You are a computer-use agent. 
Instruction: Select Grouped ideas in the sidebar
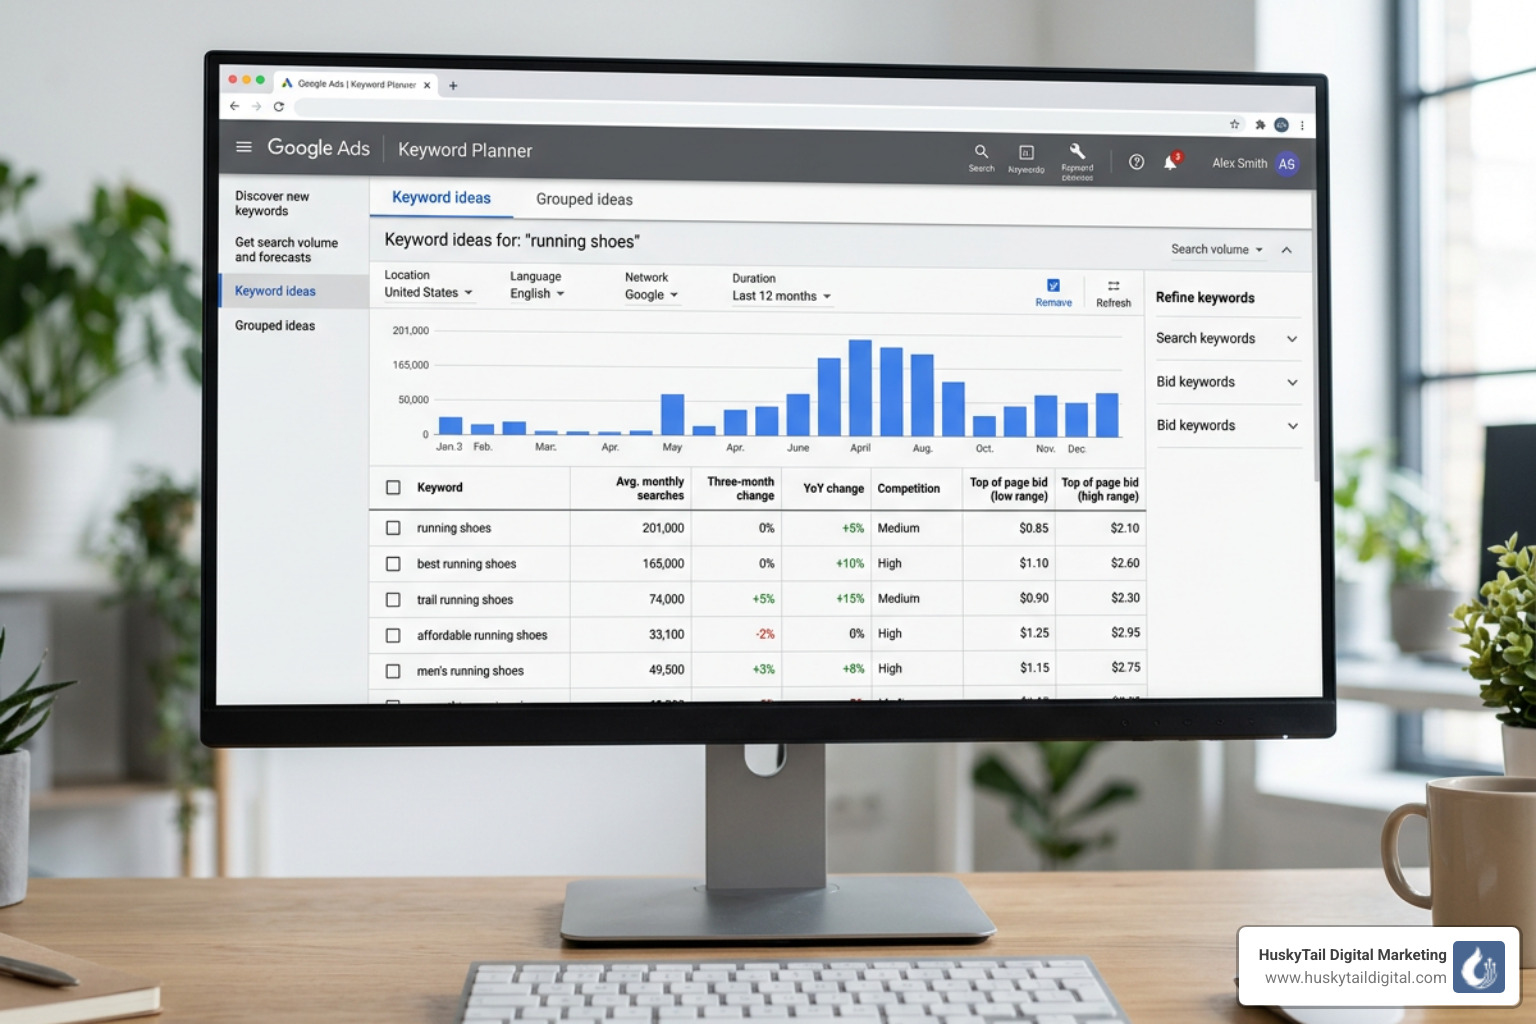coord(275,326)
